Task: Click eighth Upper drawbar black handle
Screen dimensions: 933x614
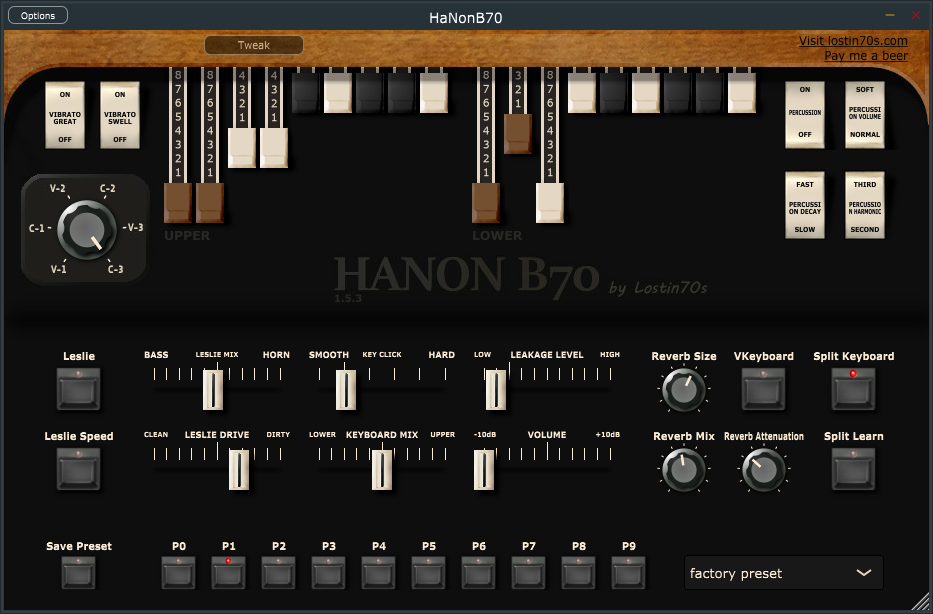Action: pos(402,93)
